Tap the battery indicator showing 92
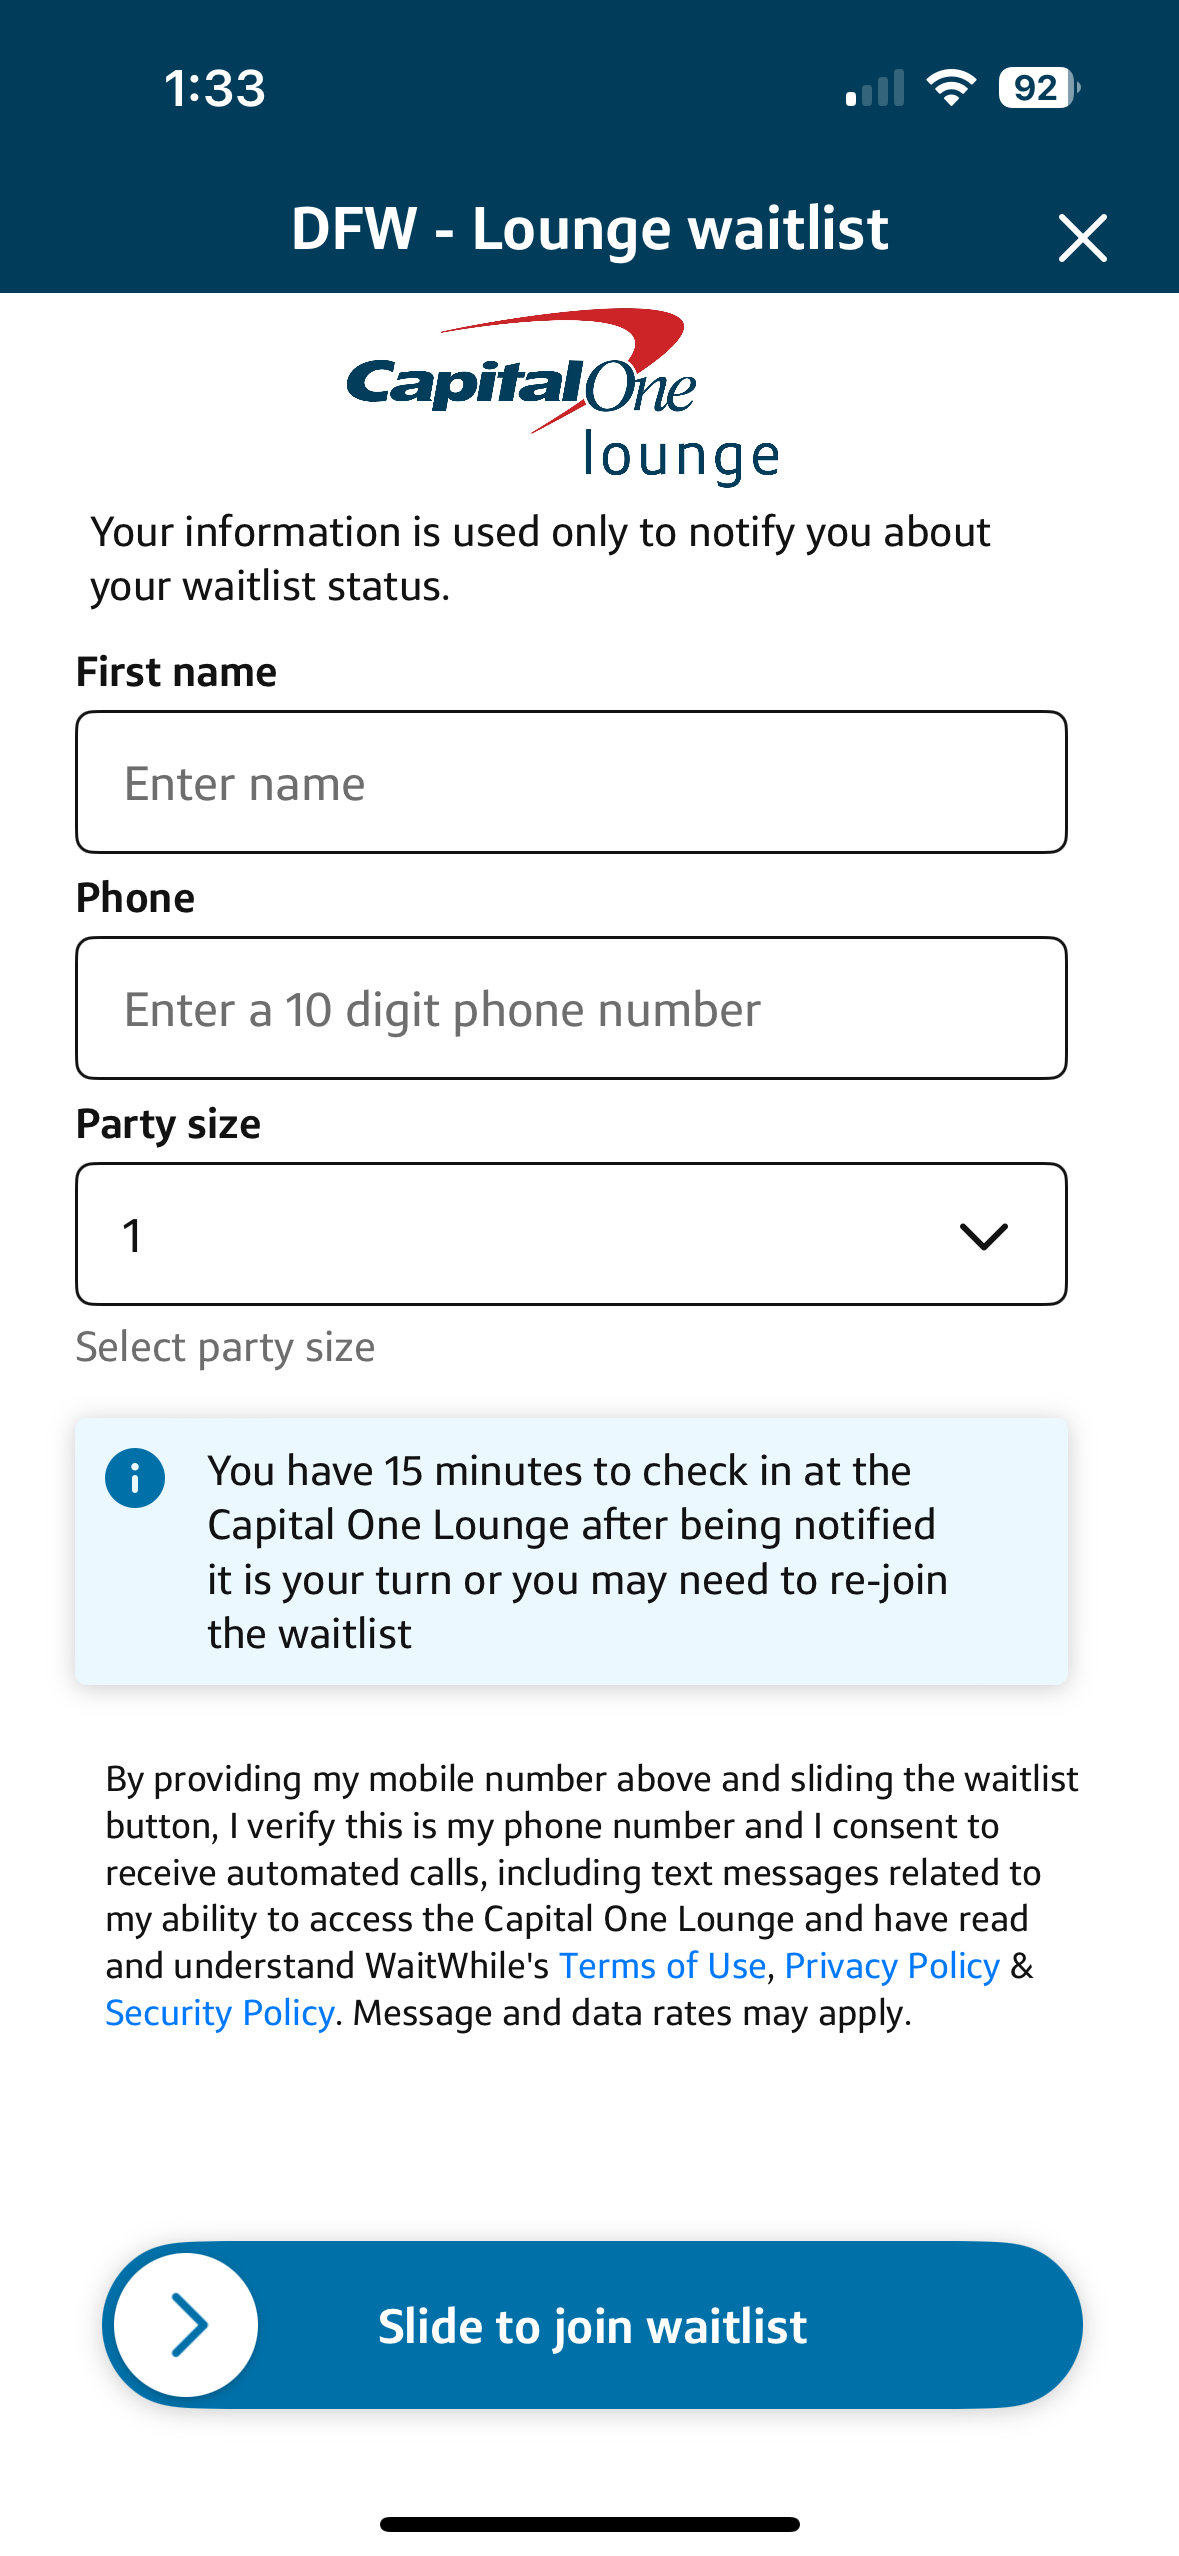This screenshot has height=2556, width=1179. coord(1035,88)
